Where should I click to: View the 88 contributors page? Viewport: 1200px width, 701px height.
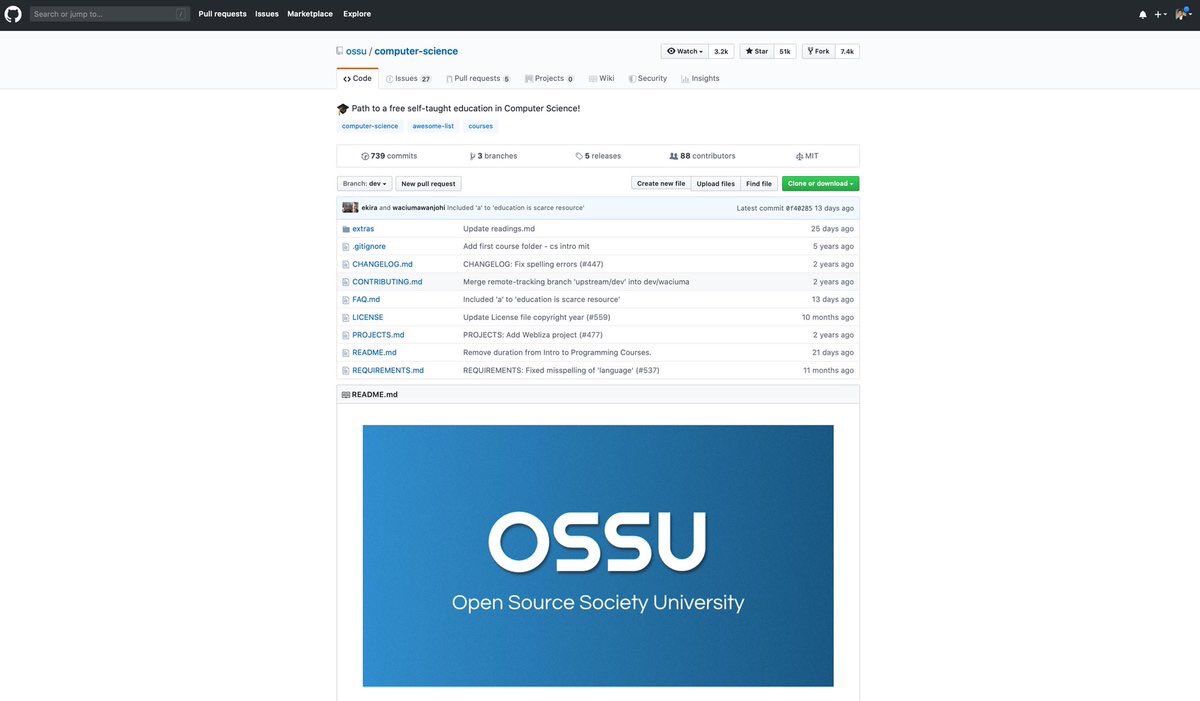coord(702,156)
